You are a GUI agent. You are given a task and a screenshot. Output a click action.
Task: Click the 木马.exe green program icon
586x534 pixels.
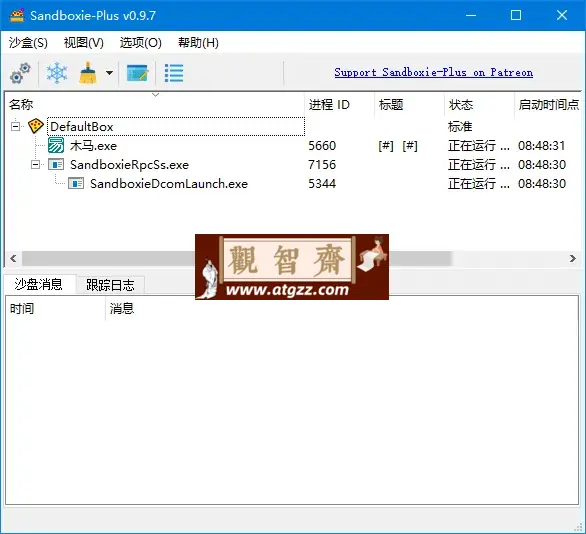56,145
